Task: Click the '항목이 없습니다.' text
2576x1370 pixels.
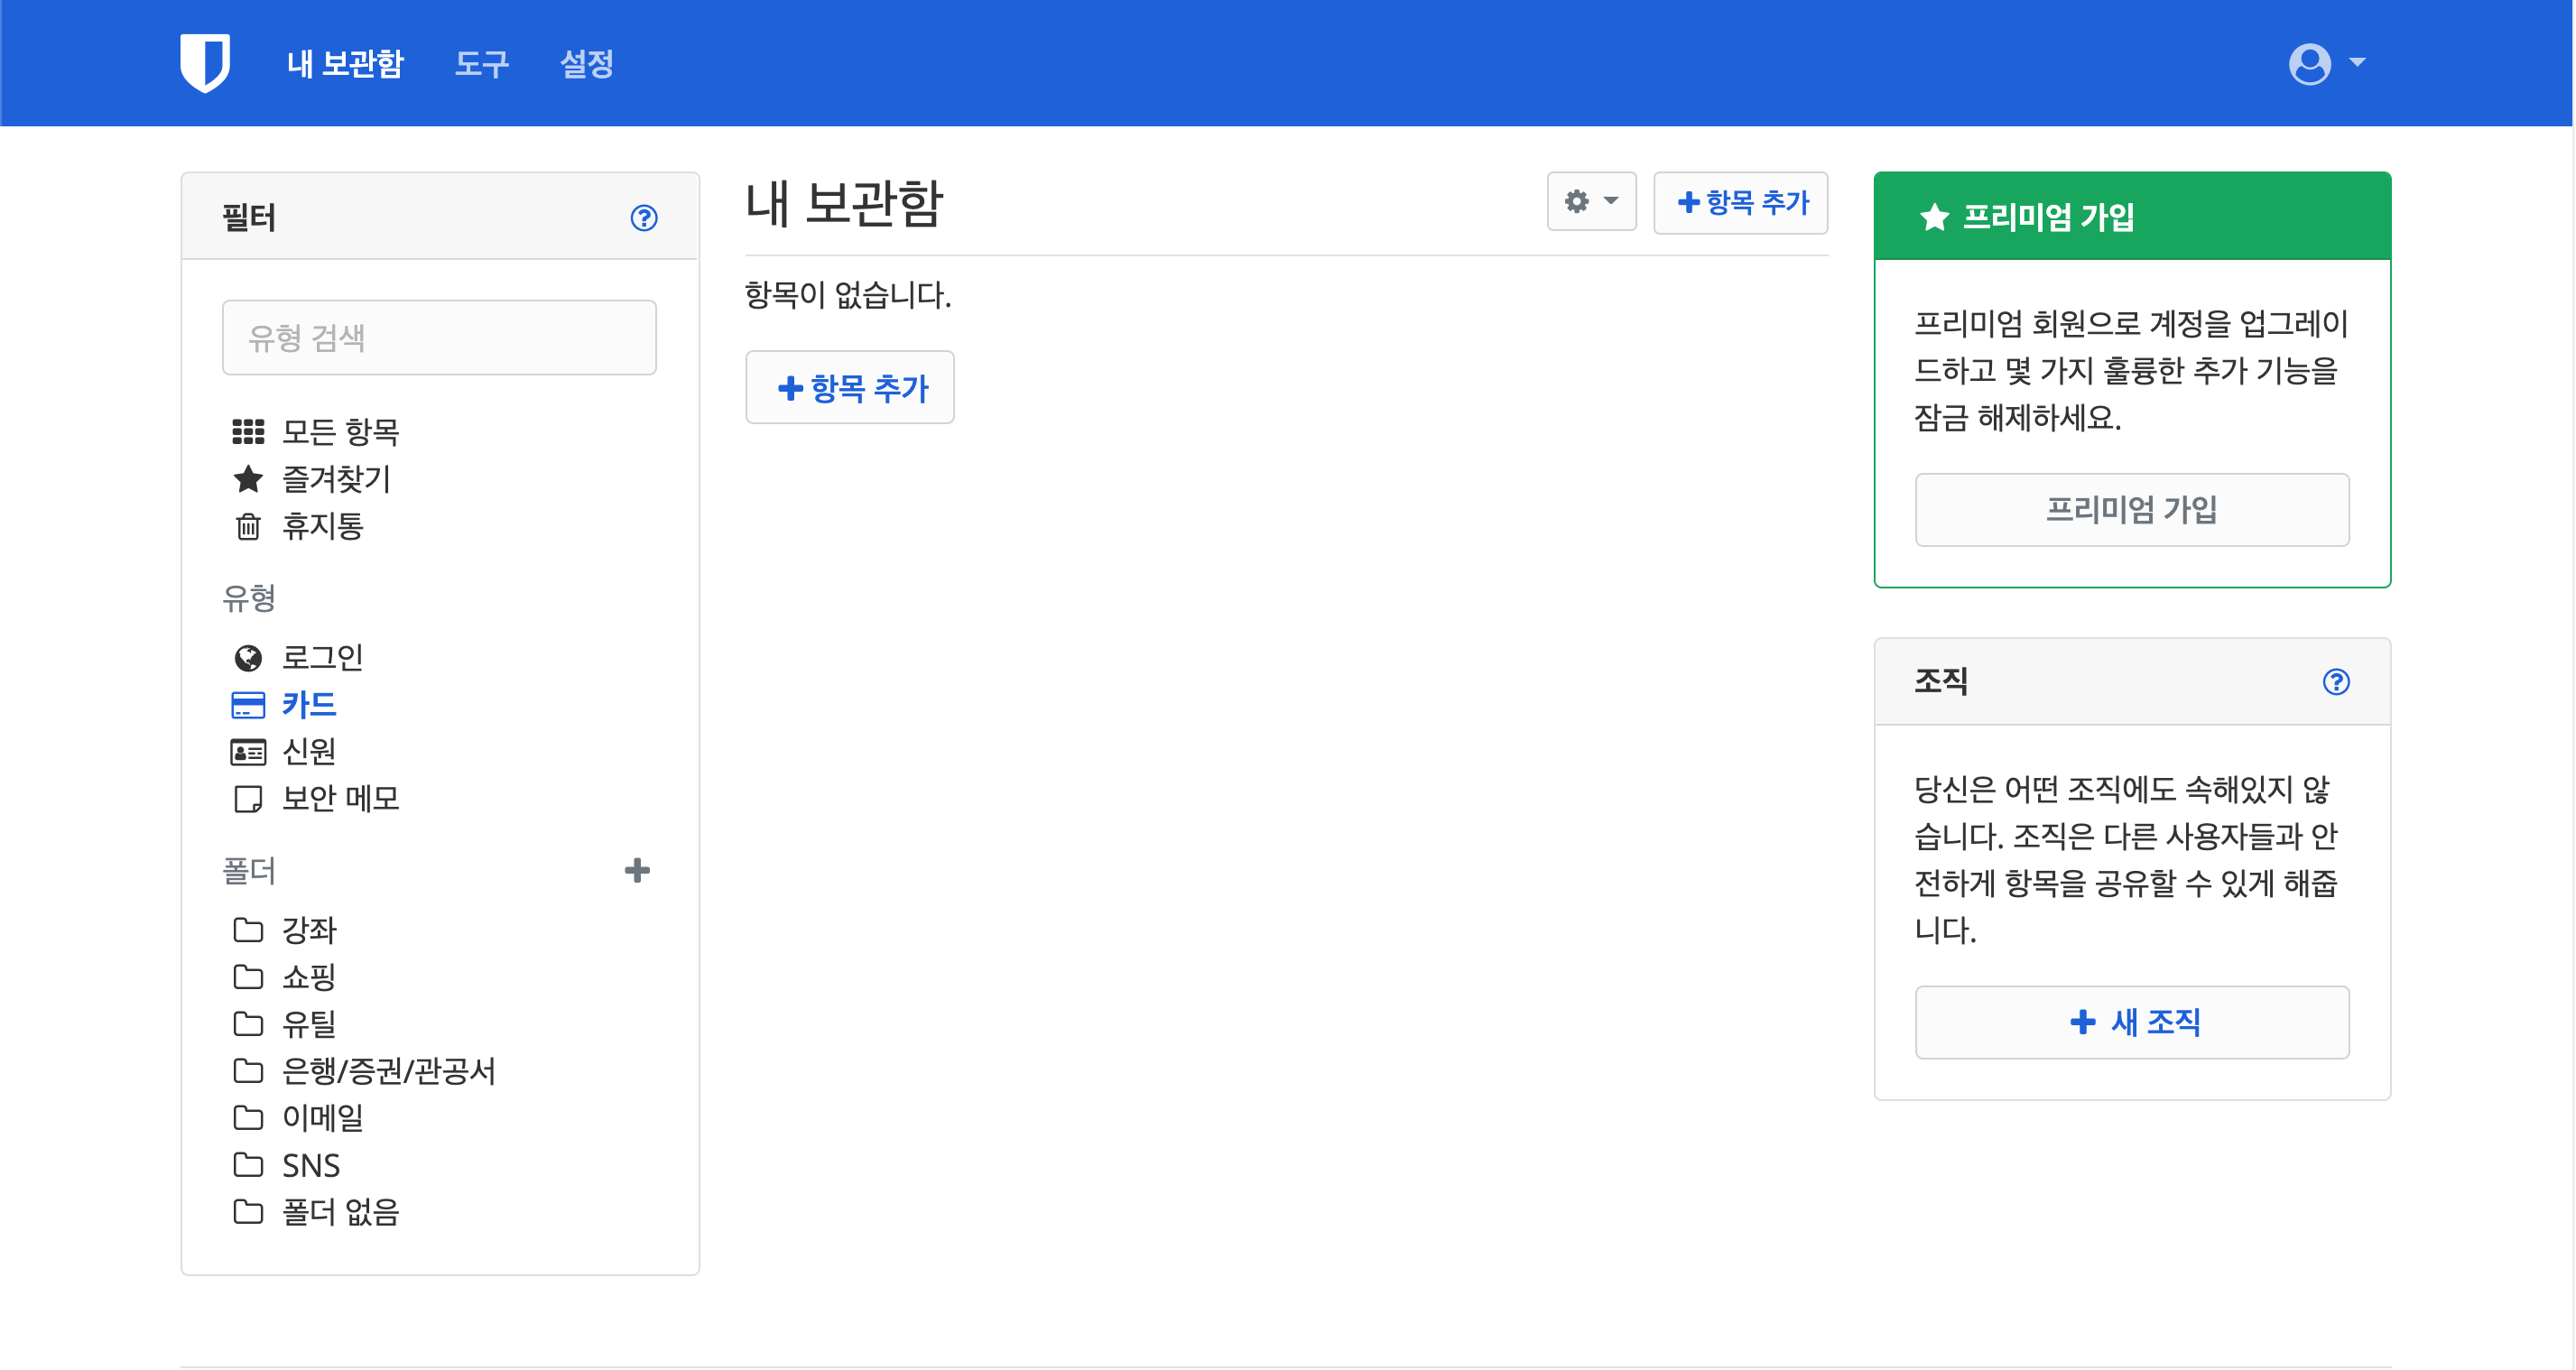Action: 848,294
